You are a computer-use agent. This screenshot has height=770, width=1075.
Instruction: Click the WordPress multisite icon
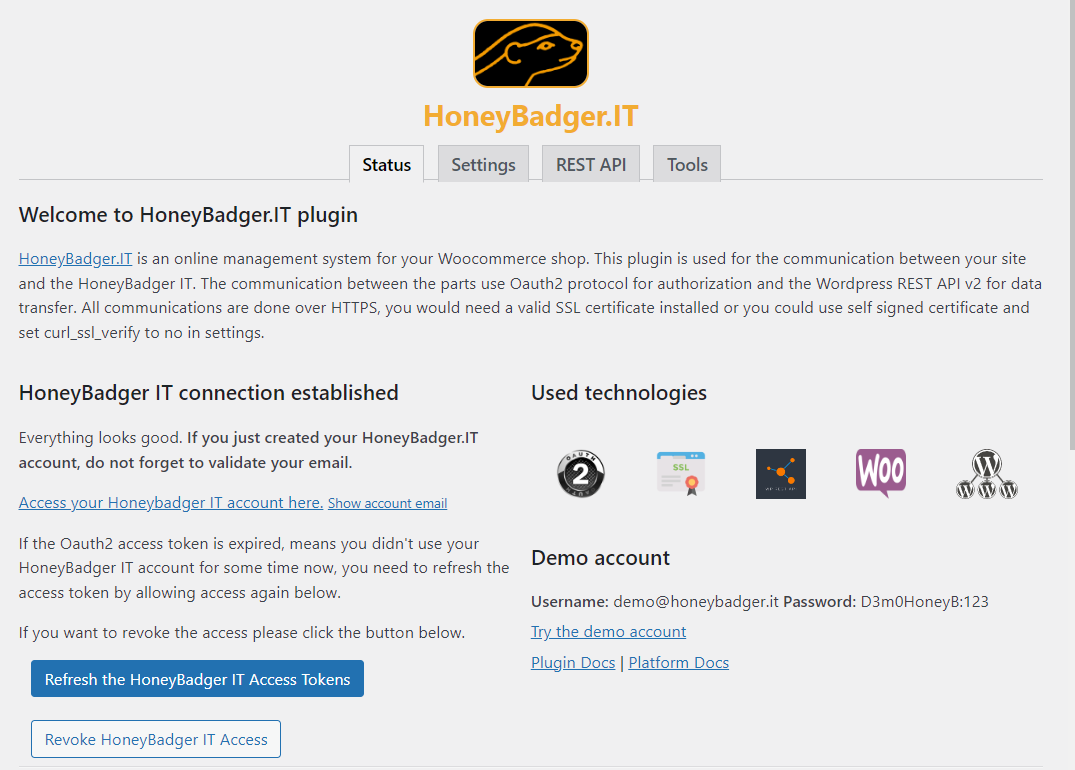click(986, 474)
